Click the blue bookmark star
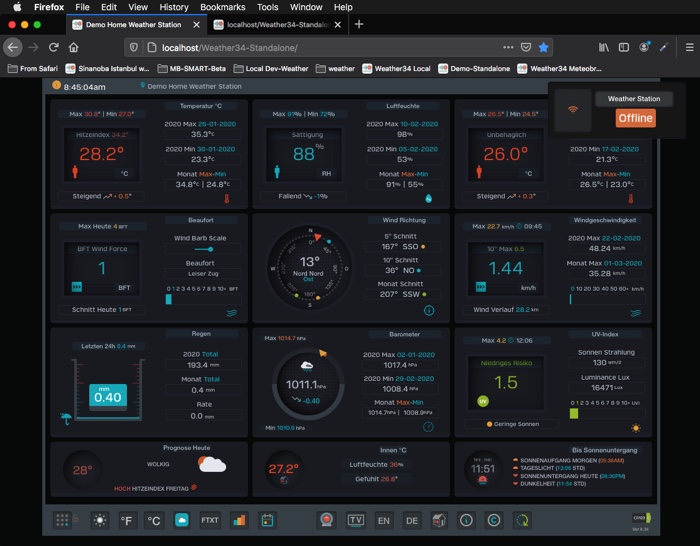This screenshot has width=700, height=546. (543, 47)
